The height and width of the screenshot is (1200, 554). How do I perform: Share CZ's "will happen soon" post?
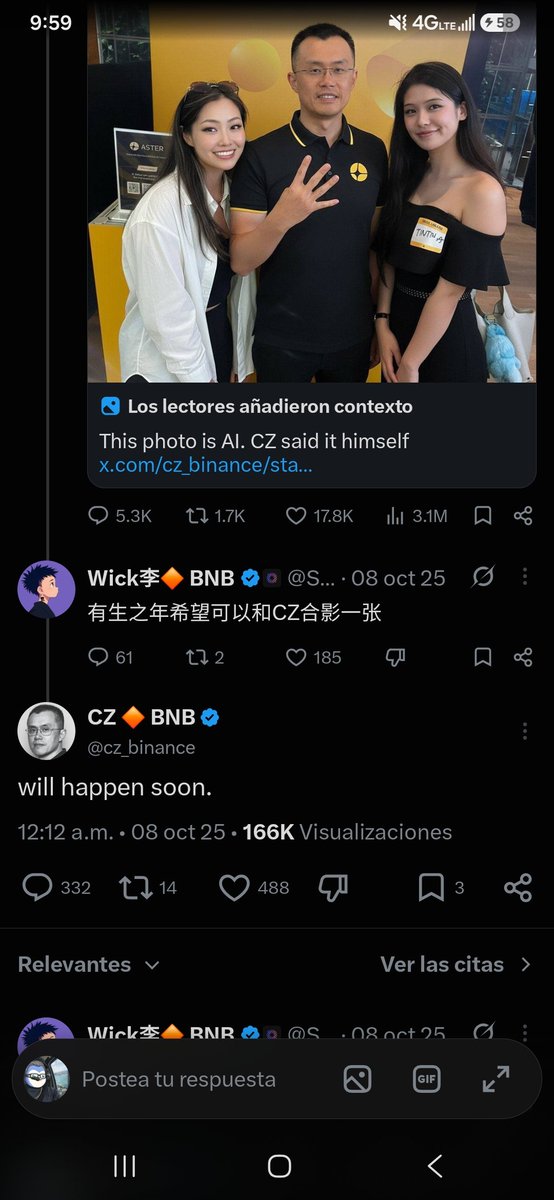[518, 887]
